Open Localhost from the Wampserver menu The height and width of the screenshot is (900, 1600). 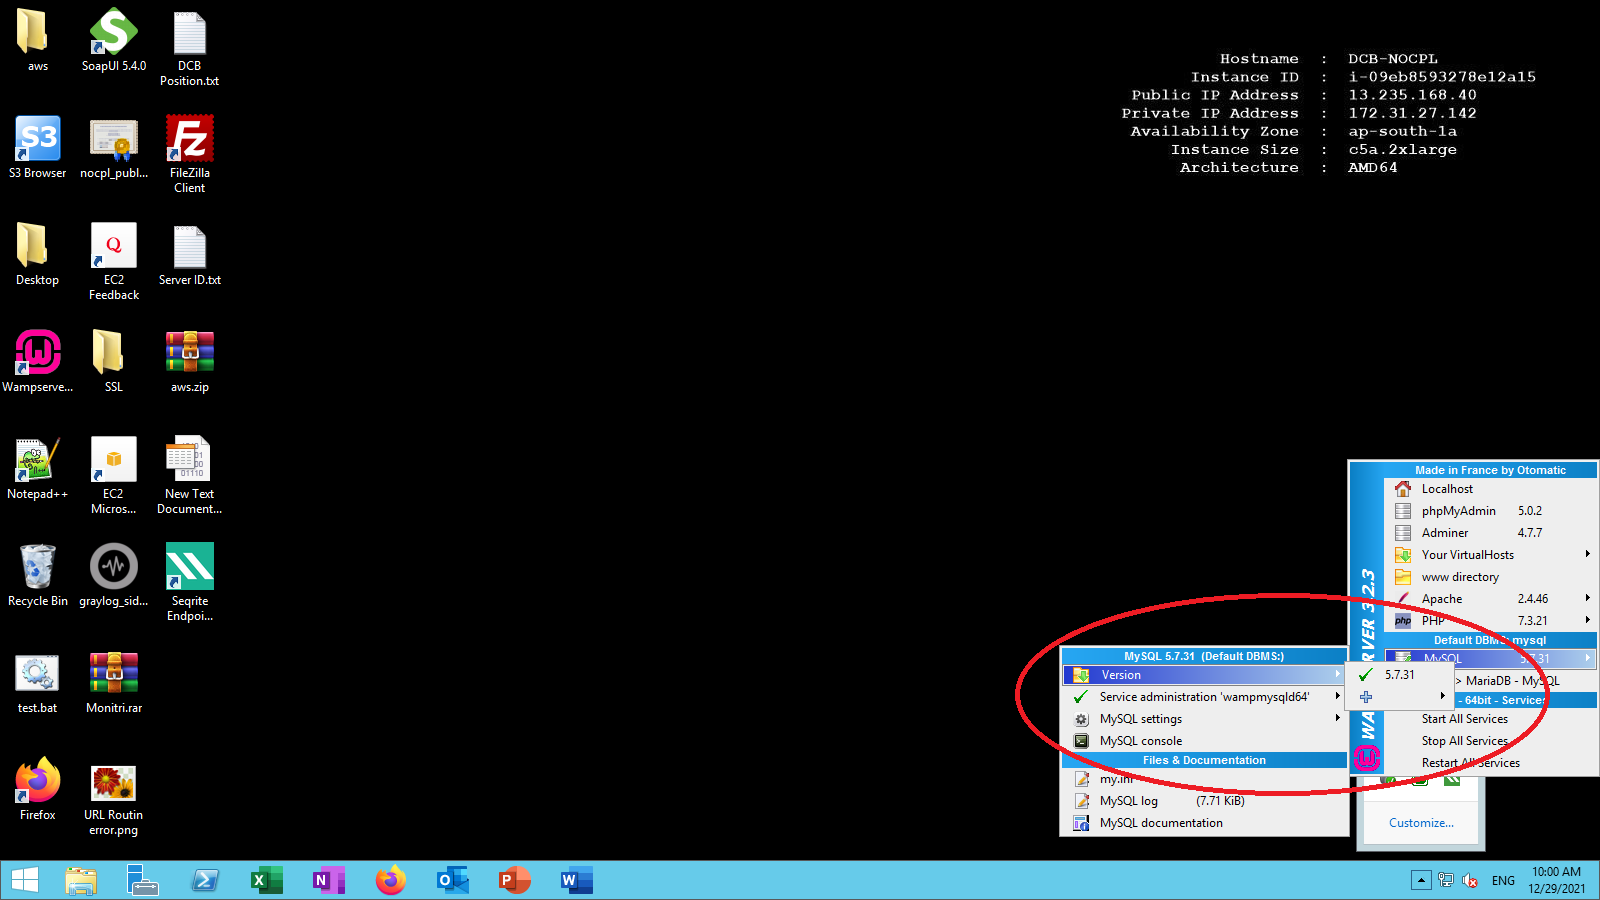coord(1490,489)
